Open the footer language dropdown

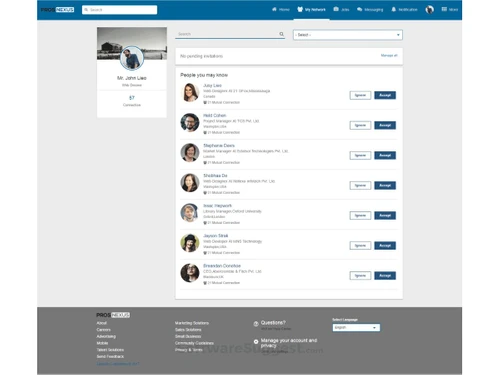coord(356,328)
